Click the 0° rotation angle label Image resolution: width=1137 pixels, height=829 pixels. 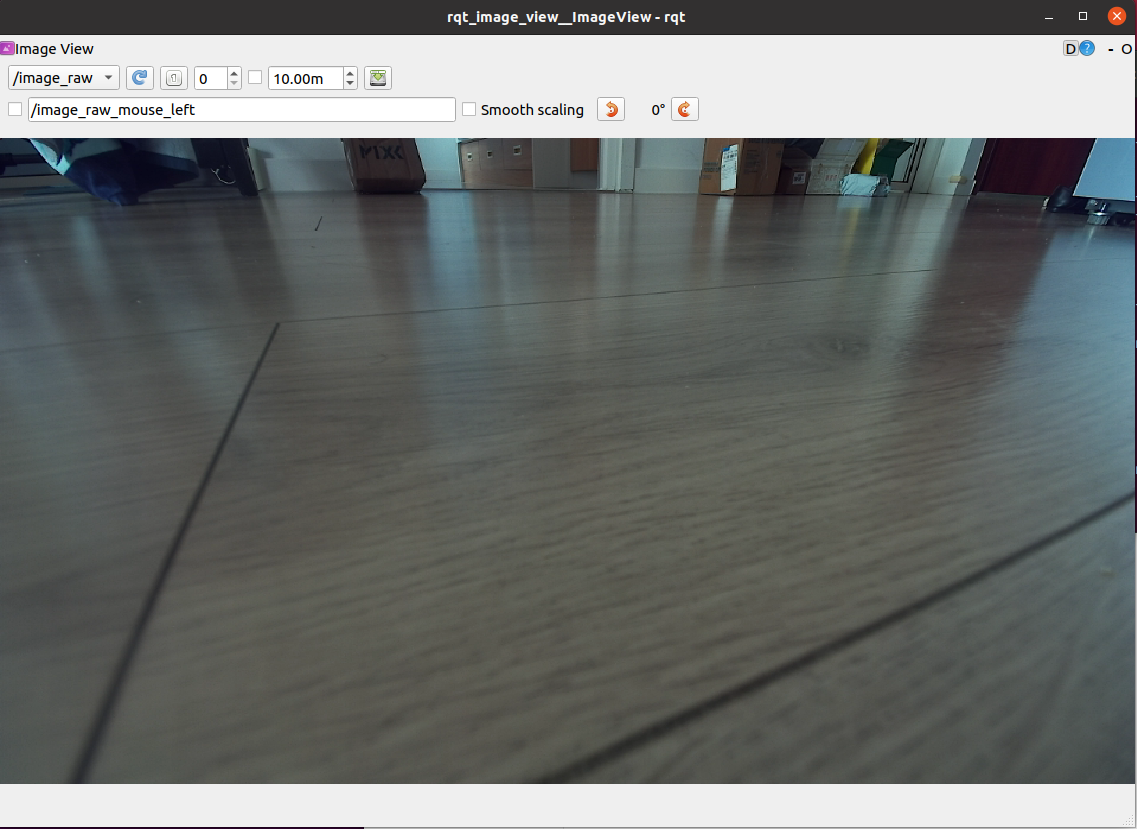[658, 110]
